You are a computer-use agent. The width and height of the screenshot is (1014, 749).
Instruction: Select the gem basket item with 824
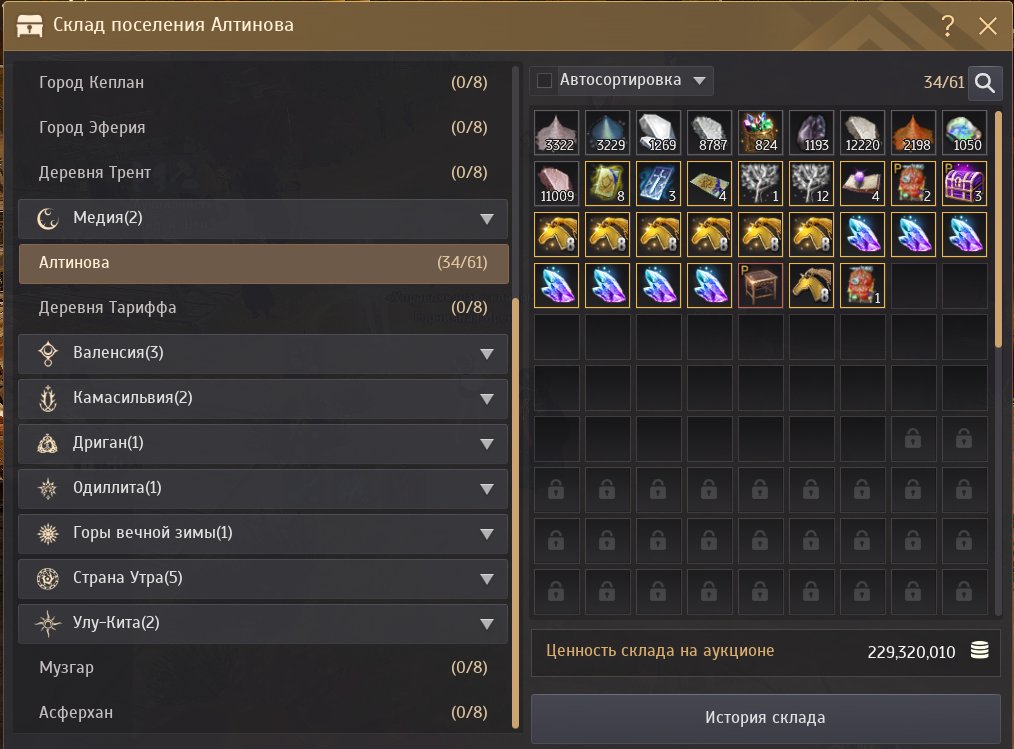tap(760, 133)
